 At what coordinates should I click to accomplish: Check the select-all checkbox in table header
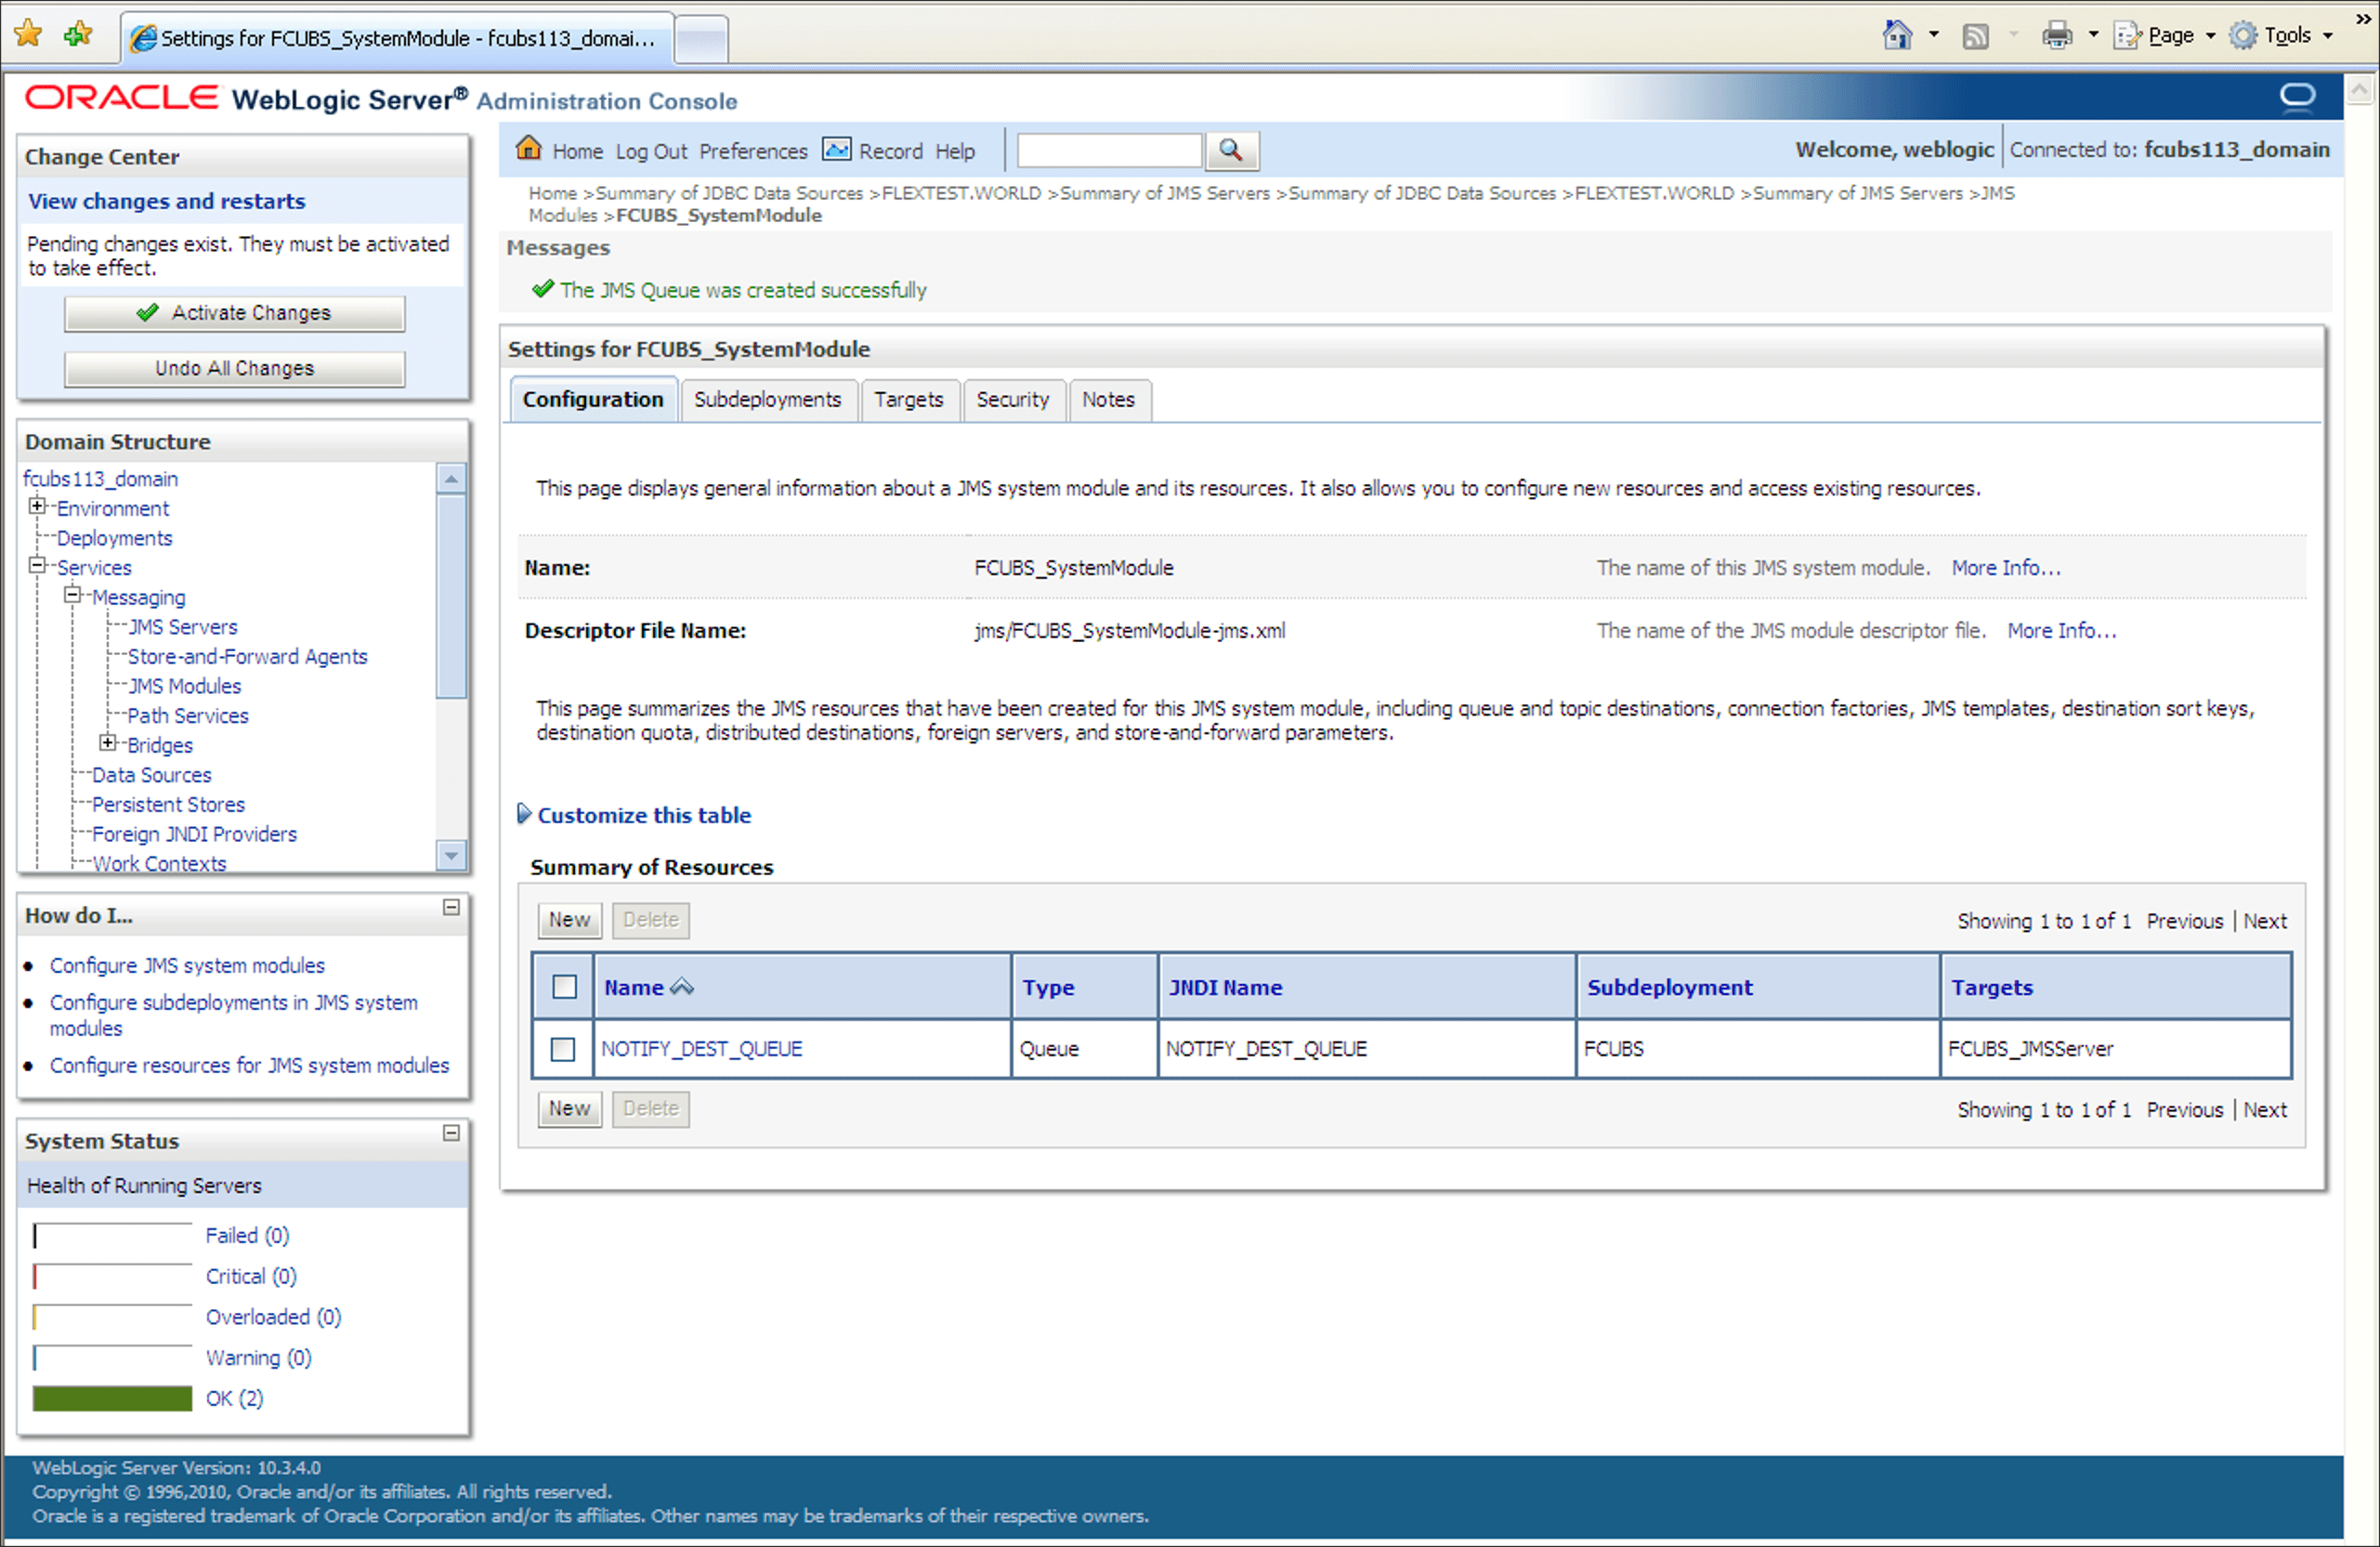564,987
